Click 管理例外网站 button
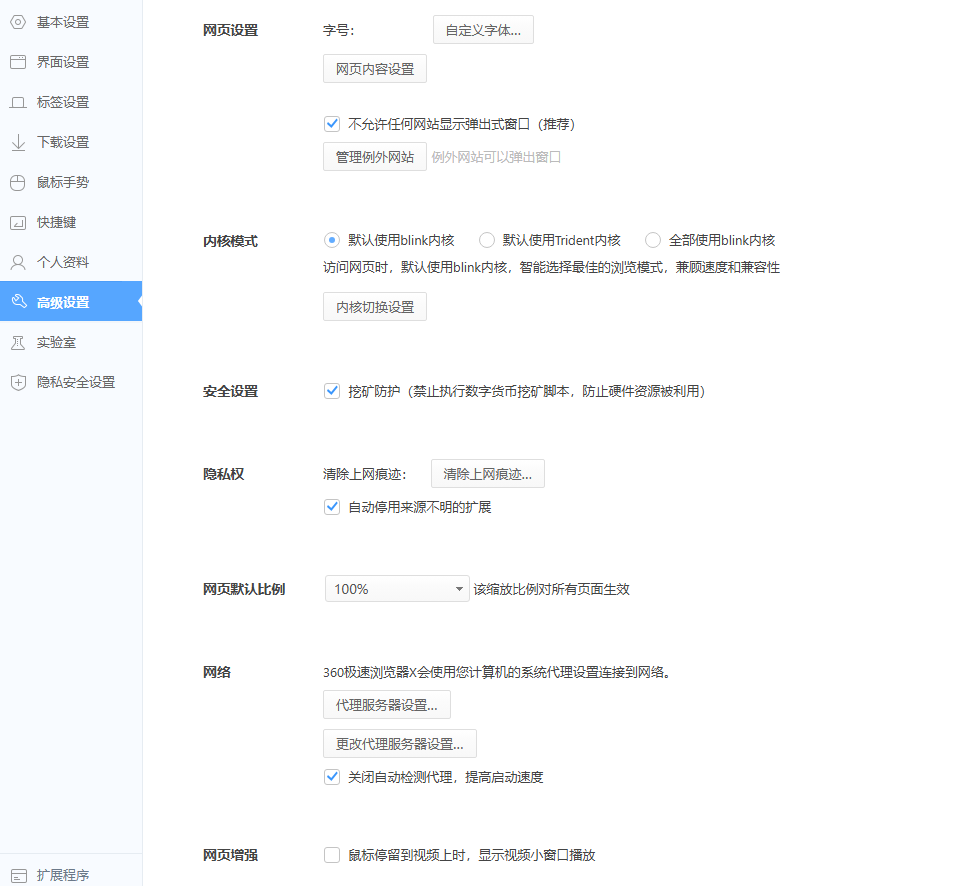The height and width of the screenshot is (886, 974). coord(375,157)
